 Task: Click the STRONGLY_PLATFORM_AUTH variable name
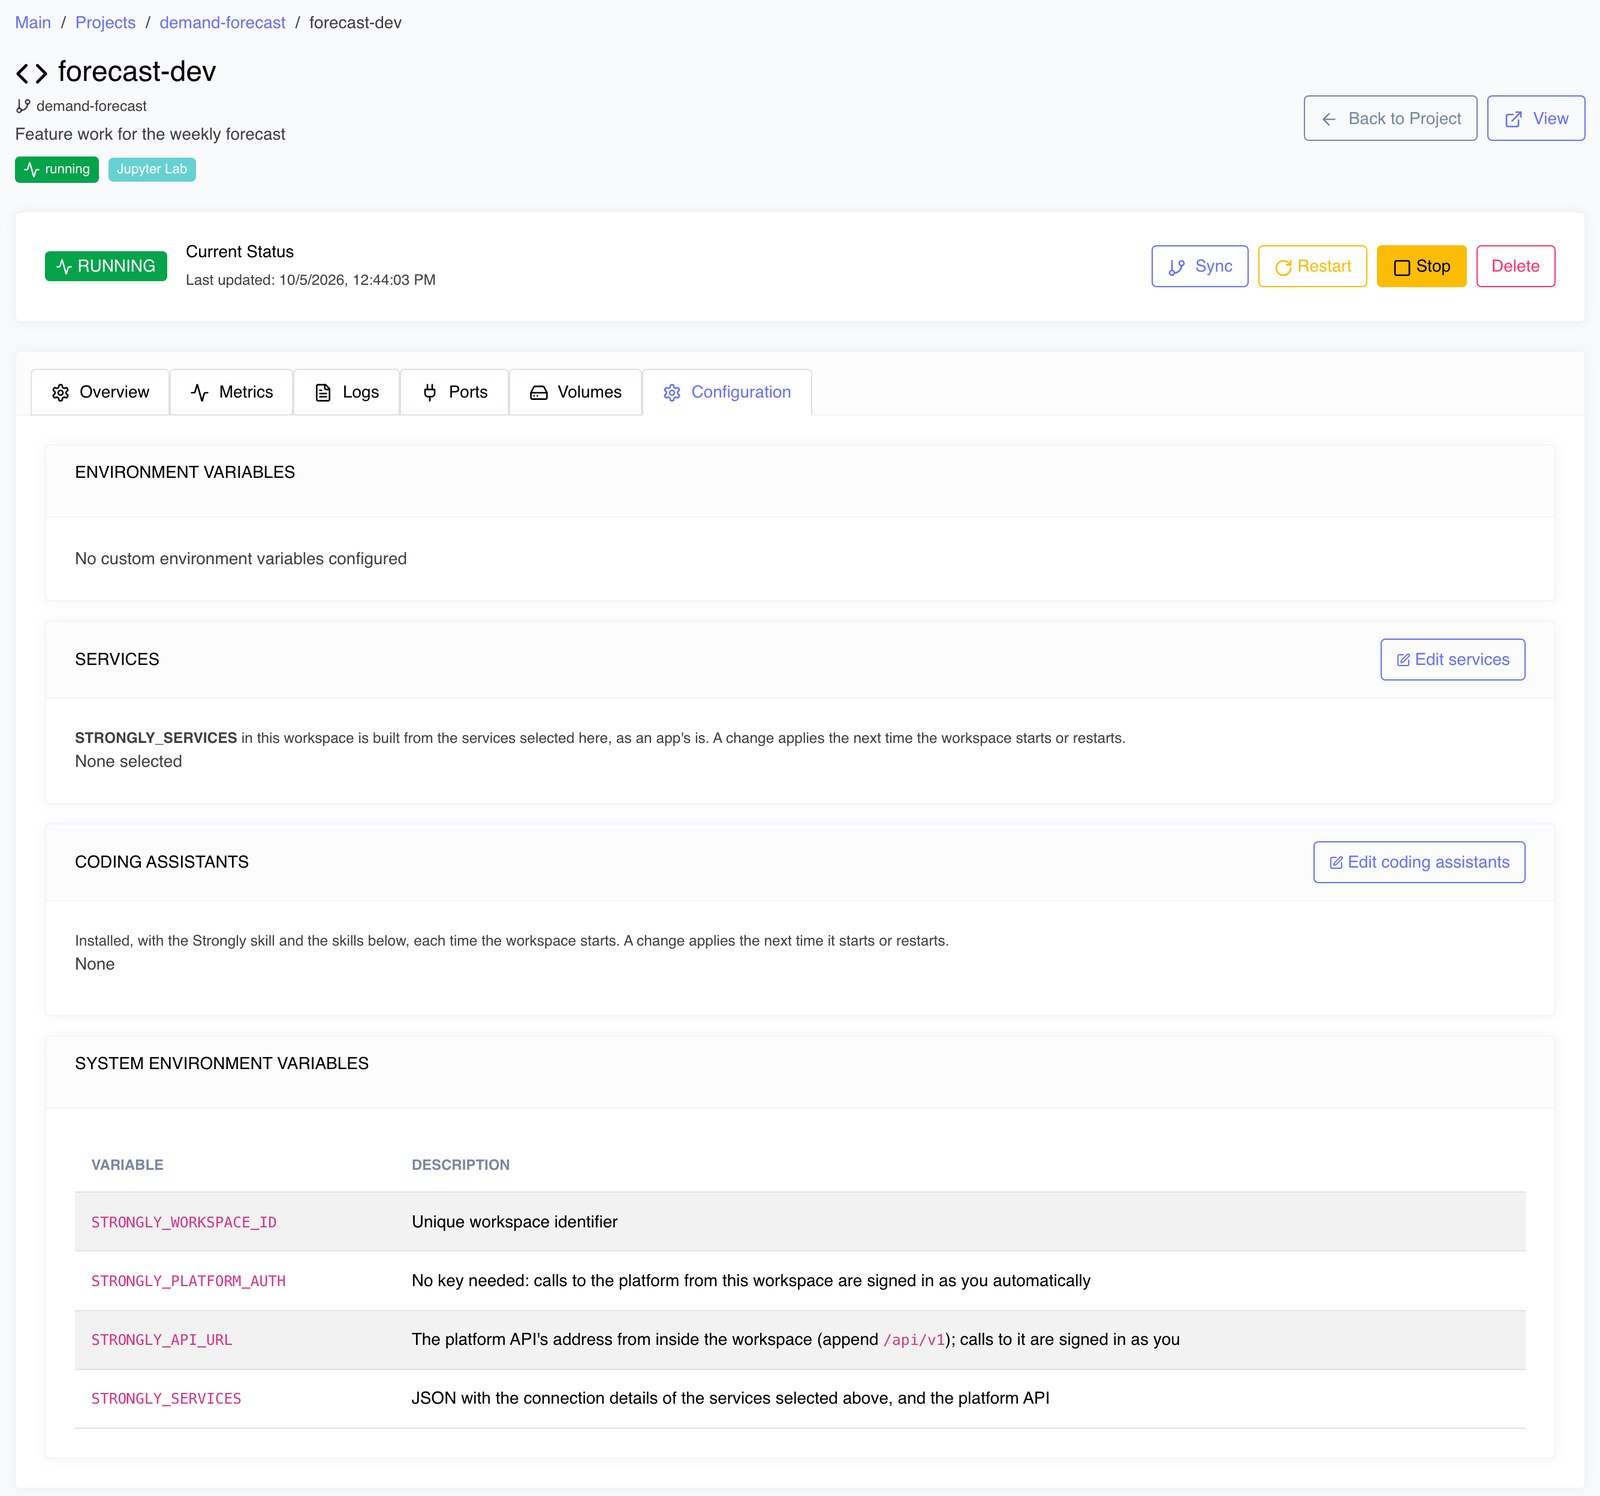point(189,1281)
